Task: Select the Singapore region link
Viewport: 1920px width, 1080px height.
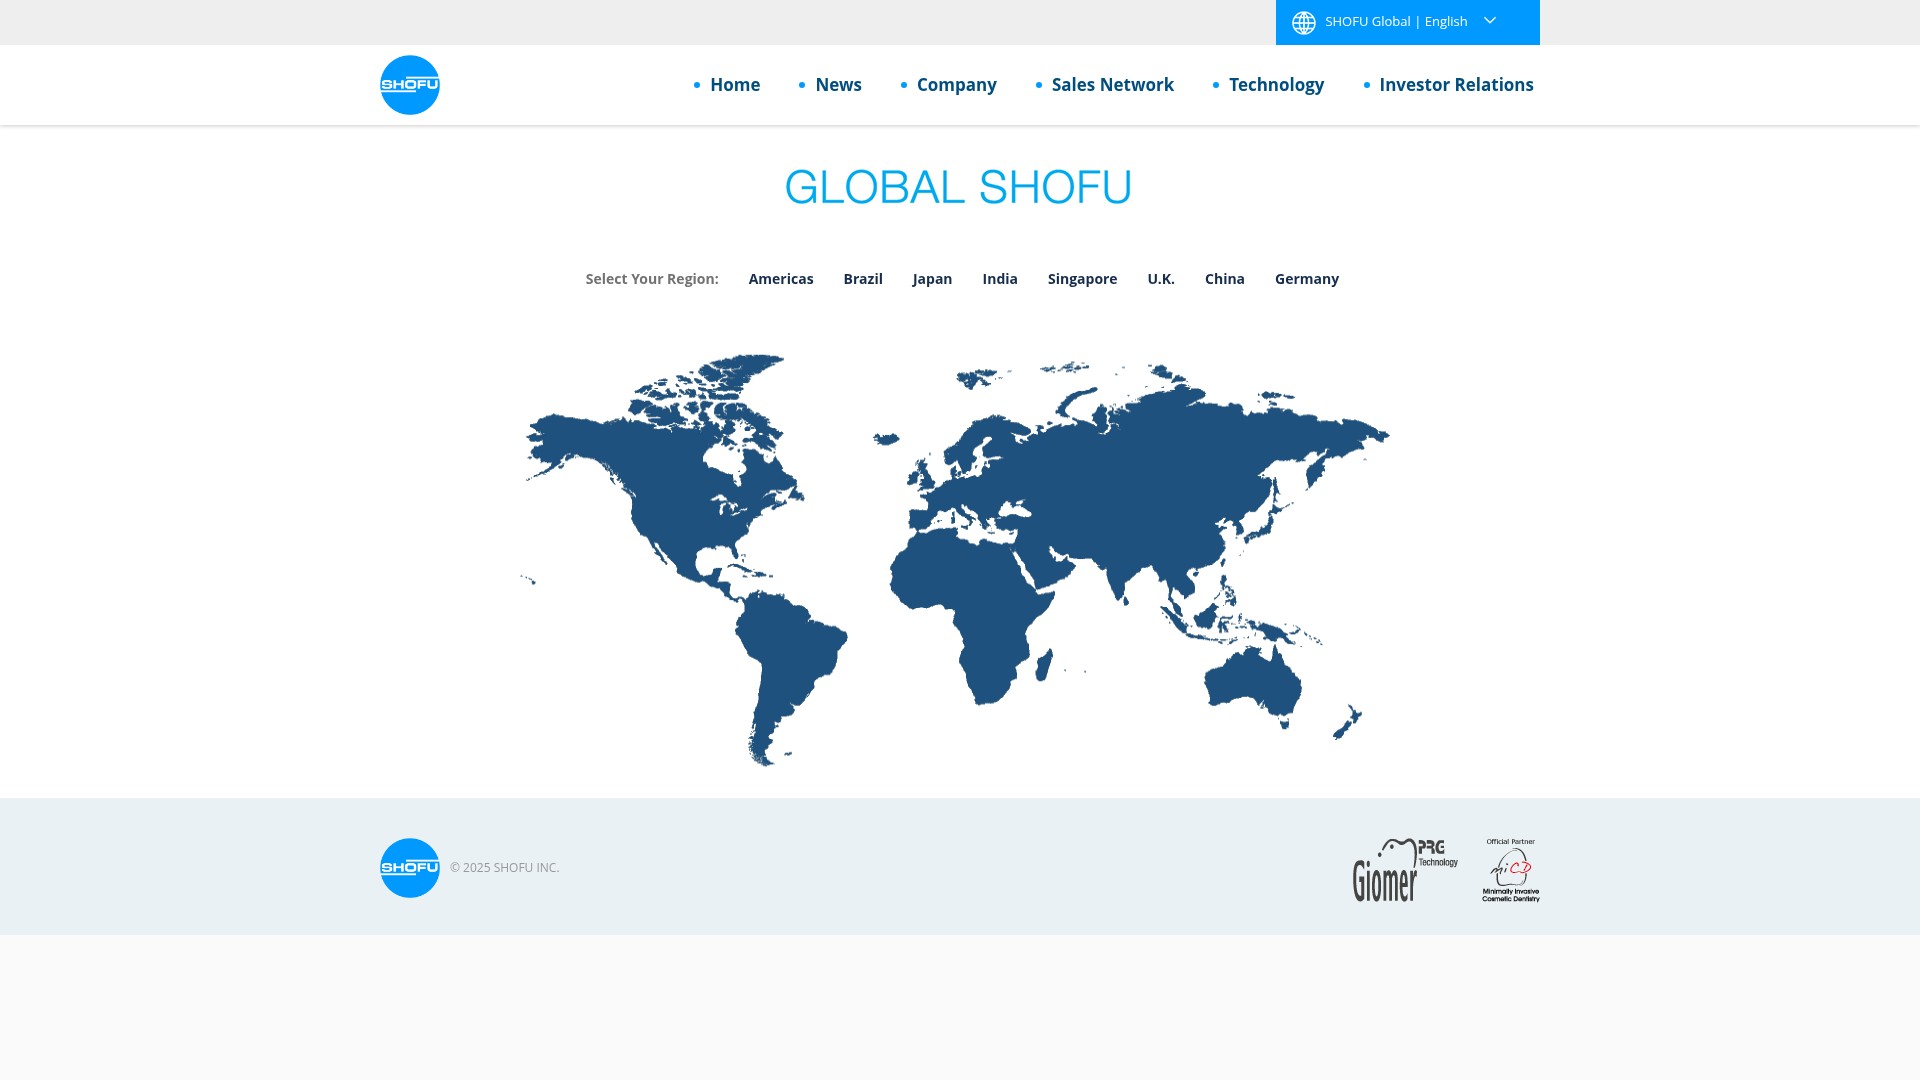Action: (x=1082, y=279)
